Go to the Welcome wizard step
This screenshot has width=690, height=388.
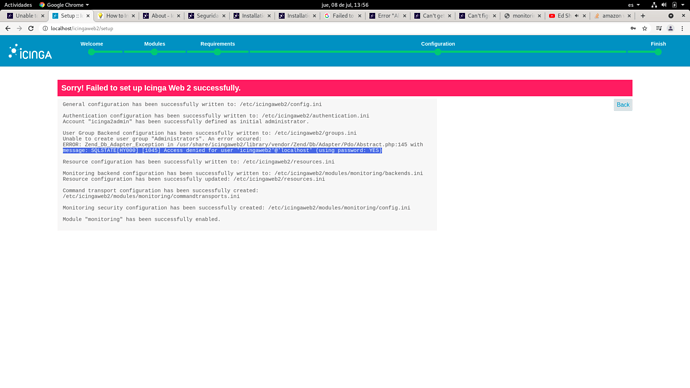pos(92,44)
